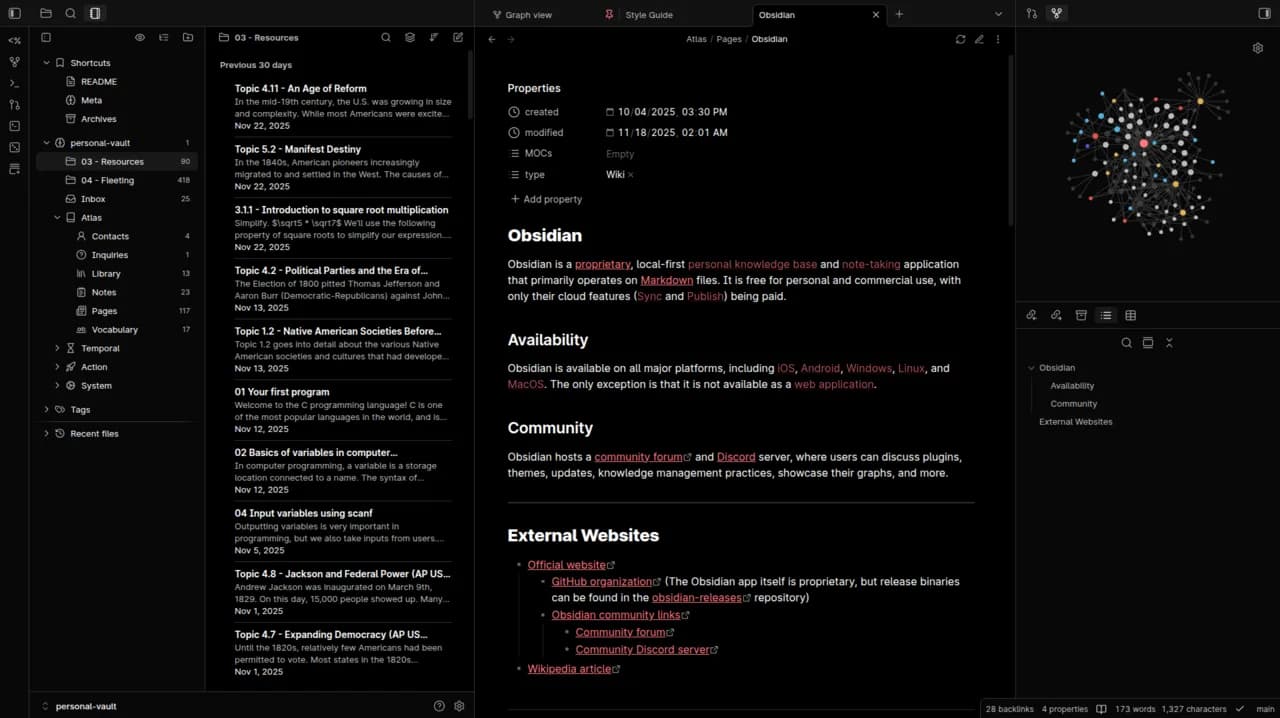Open Git source control ribbon icon
1280x718 pixels.
pos(14,104)
